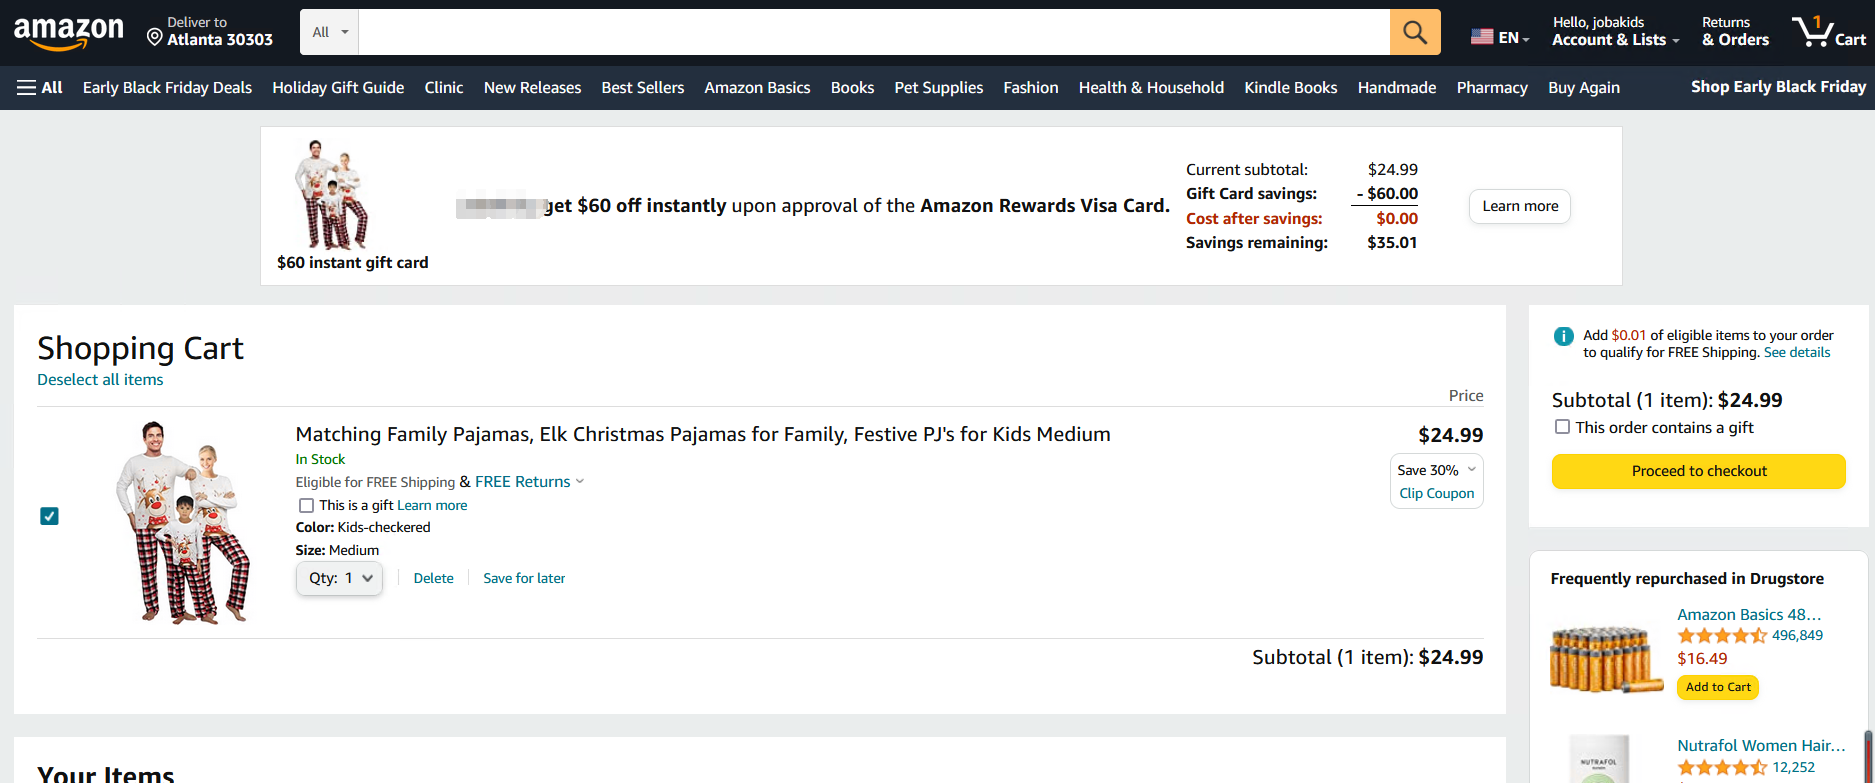Click the info icon beside free shipping message
Image resolution: width=1875 pixels, height=783 pixels.
coord(1563,337)
